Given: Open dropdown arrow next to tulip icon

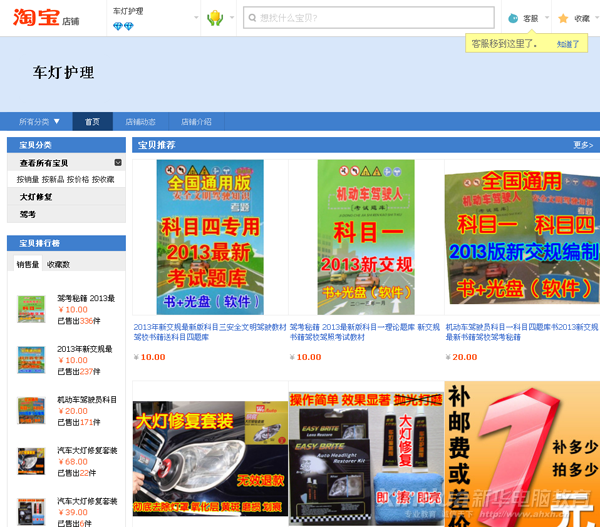Looking at the screenshot, I should pos(230,18).
